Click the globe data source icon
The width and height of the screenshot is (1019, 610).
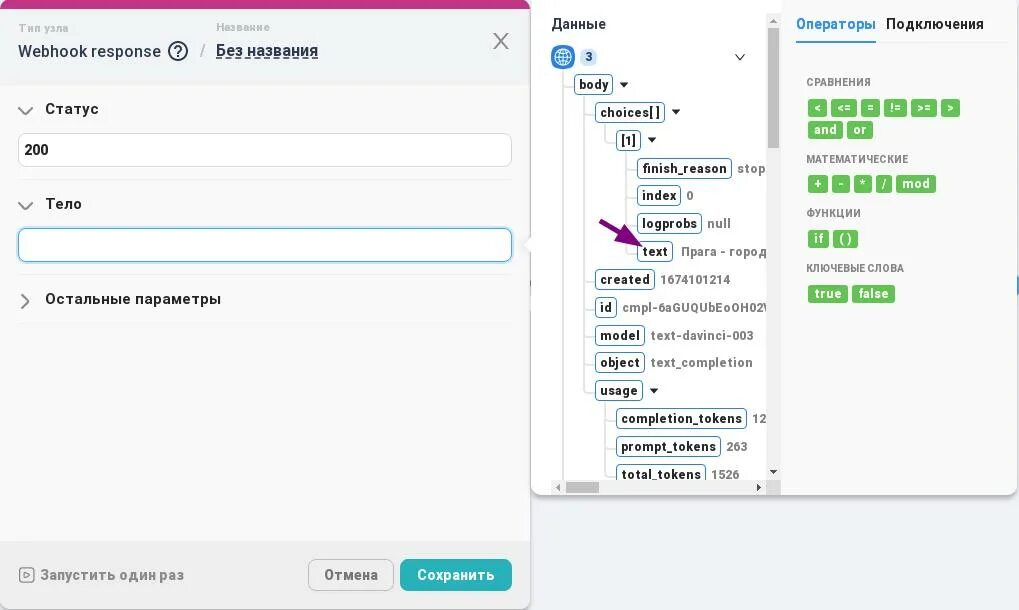tap(563, 57)
